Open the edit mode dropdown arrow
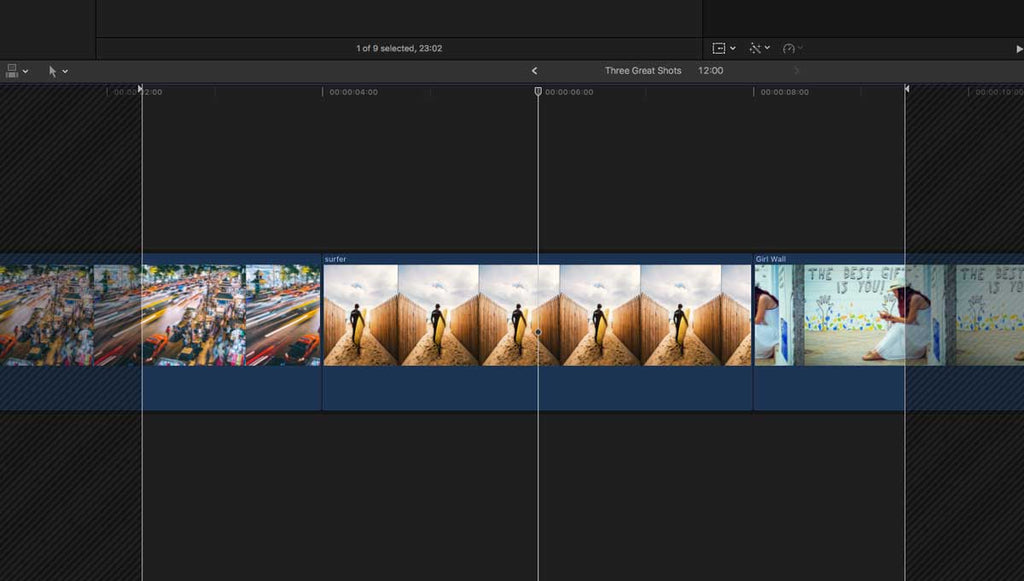This screenshot has height=581, width=1024. [x=26, y=72]
